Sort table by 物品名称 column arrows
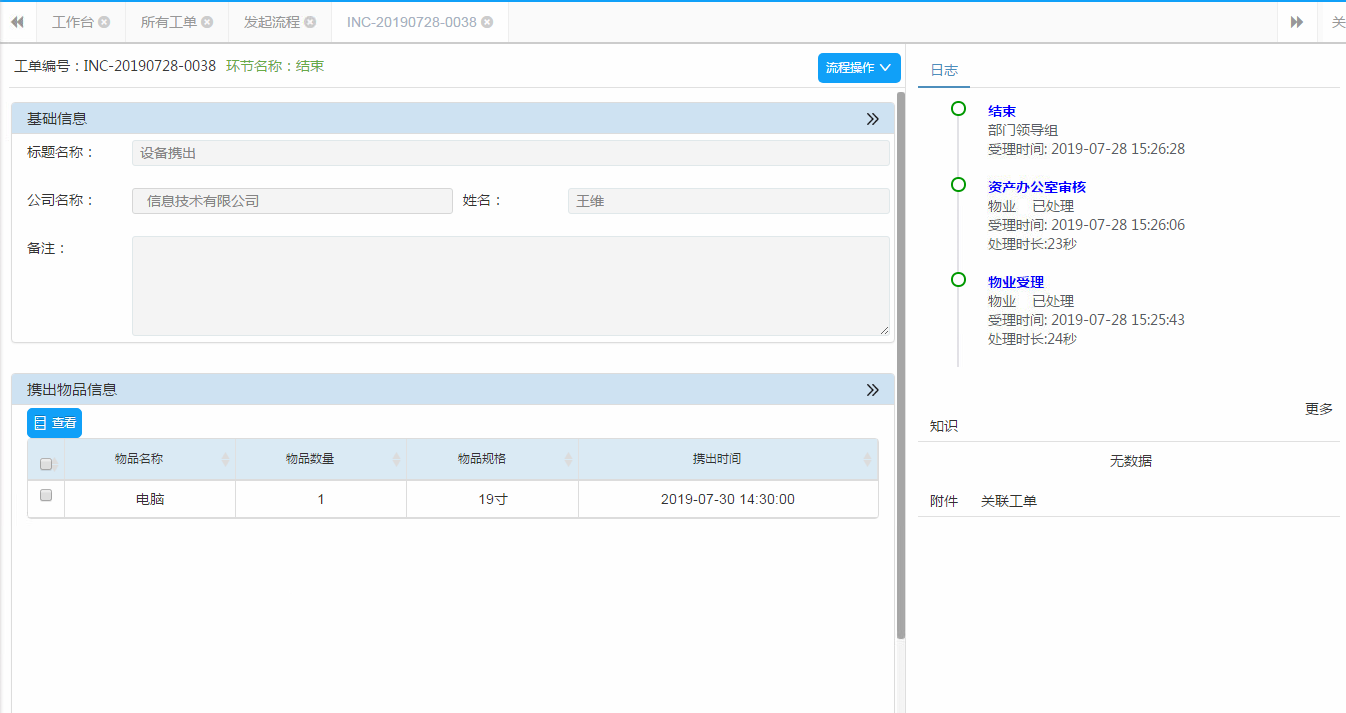 pos(225,459)
